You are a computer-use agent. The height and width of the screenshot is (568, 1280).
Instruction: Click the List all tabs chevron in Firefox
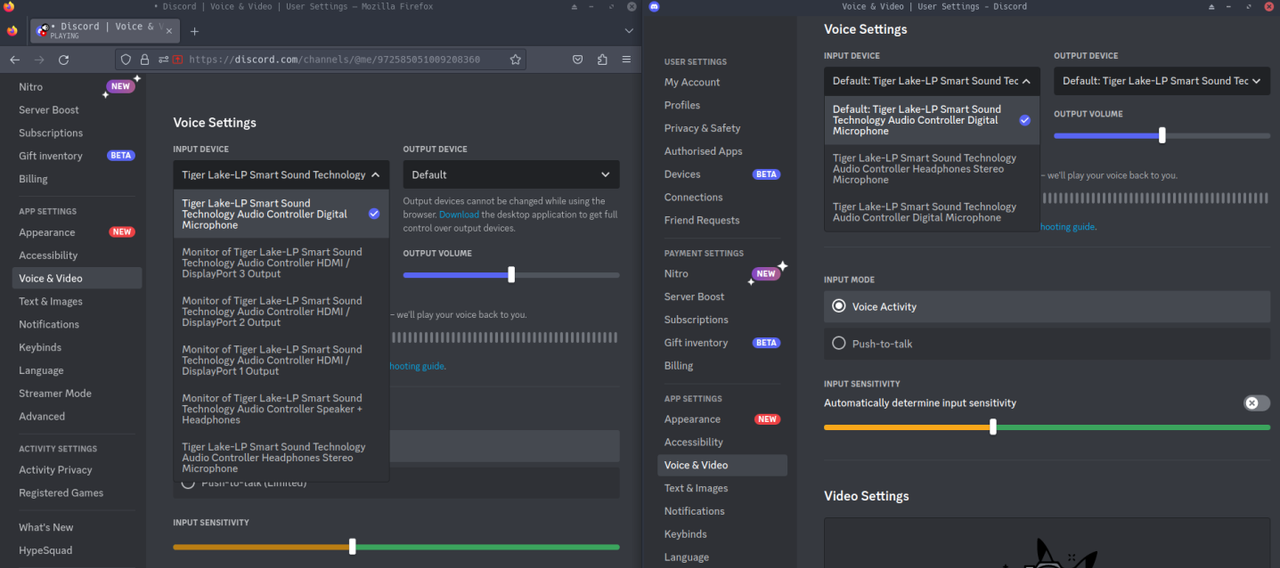tap(628, 31)
